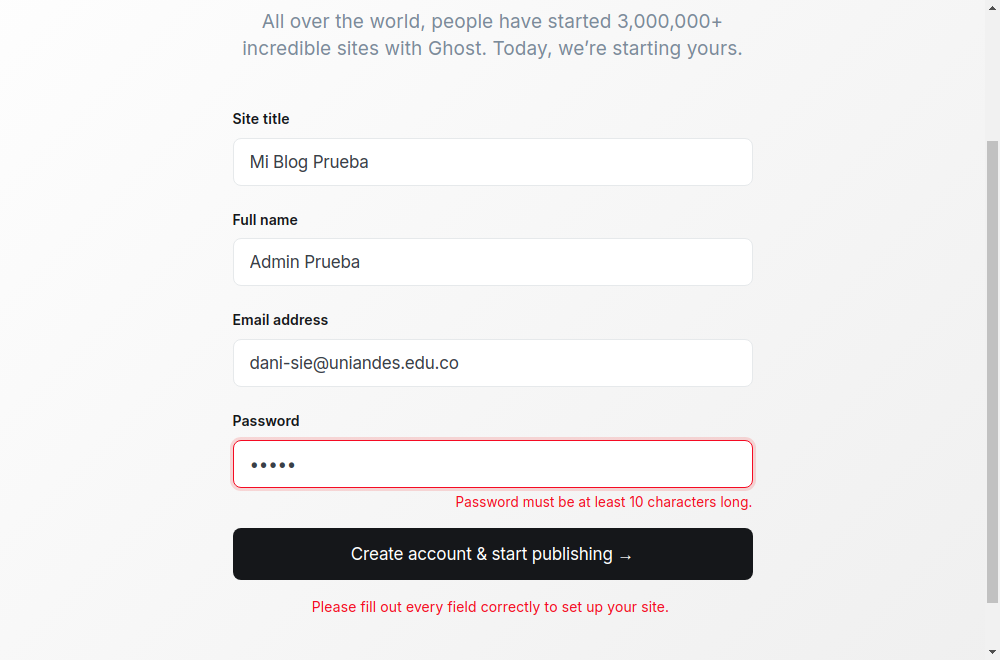The height and width of the screenshot is (660, 1000).
Task: Click the scrollbar down arrow
Action: click(x=992, y=652)
